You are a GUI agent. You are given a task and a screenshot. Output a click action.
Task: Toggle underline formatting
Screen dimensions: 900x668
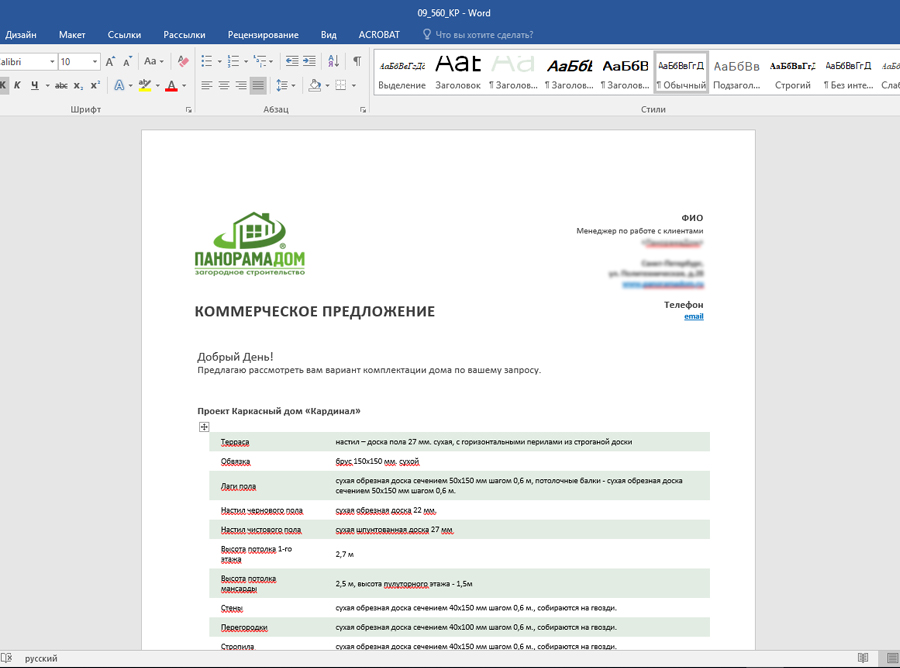pyautogui.click(x=35, y=86)
